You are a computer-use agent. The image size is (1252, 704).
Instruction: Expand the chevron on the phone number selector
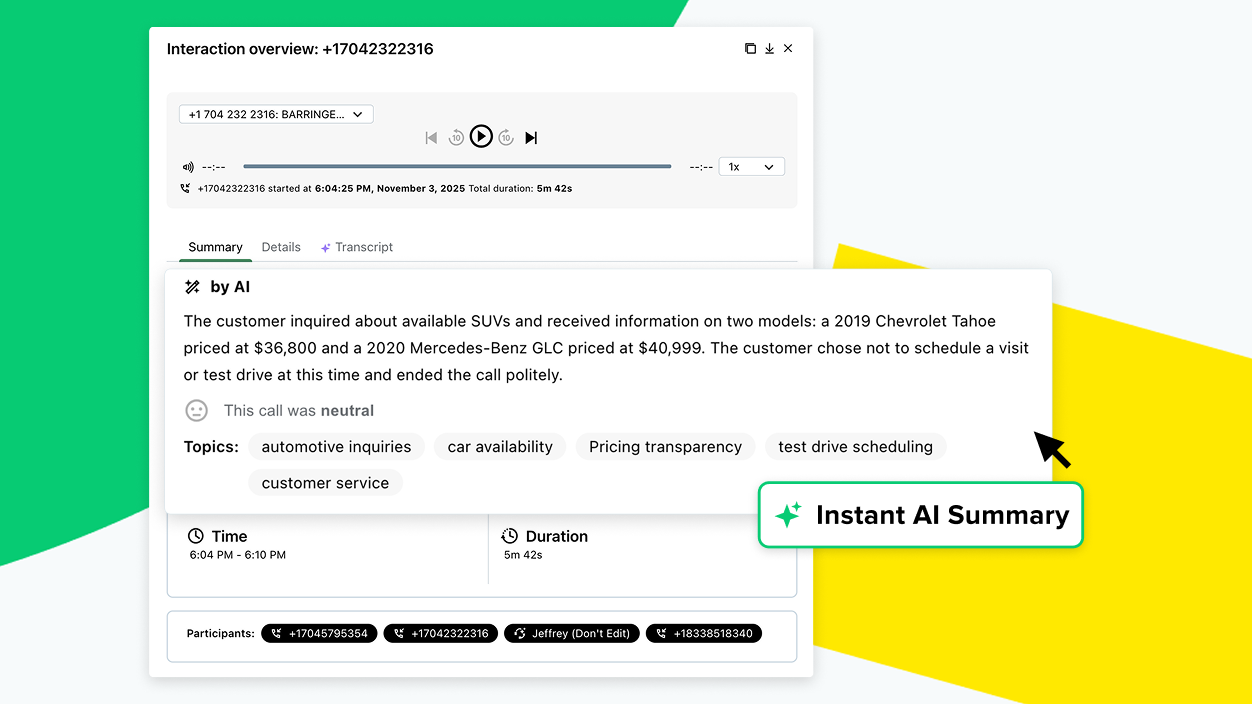(x=358, y=114)
